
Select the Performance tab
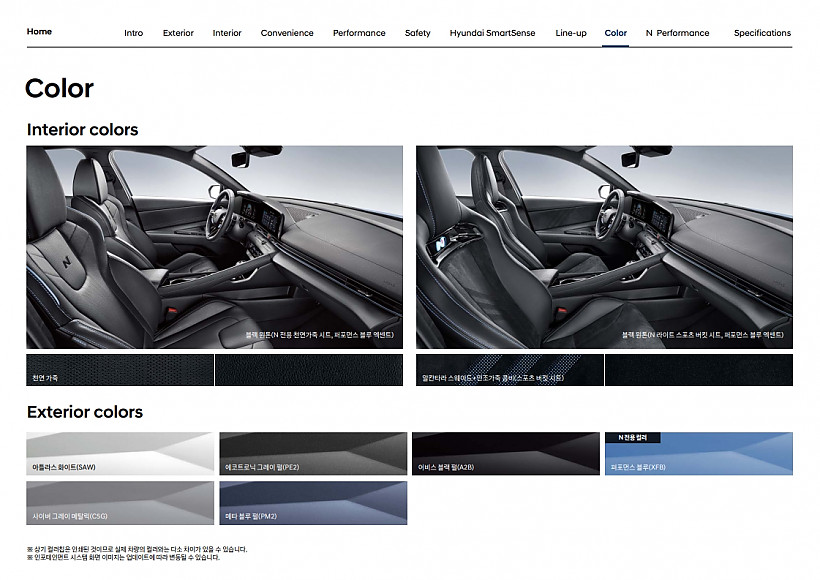[x=359, y=33]
